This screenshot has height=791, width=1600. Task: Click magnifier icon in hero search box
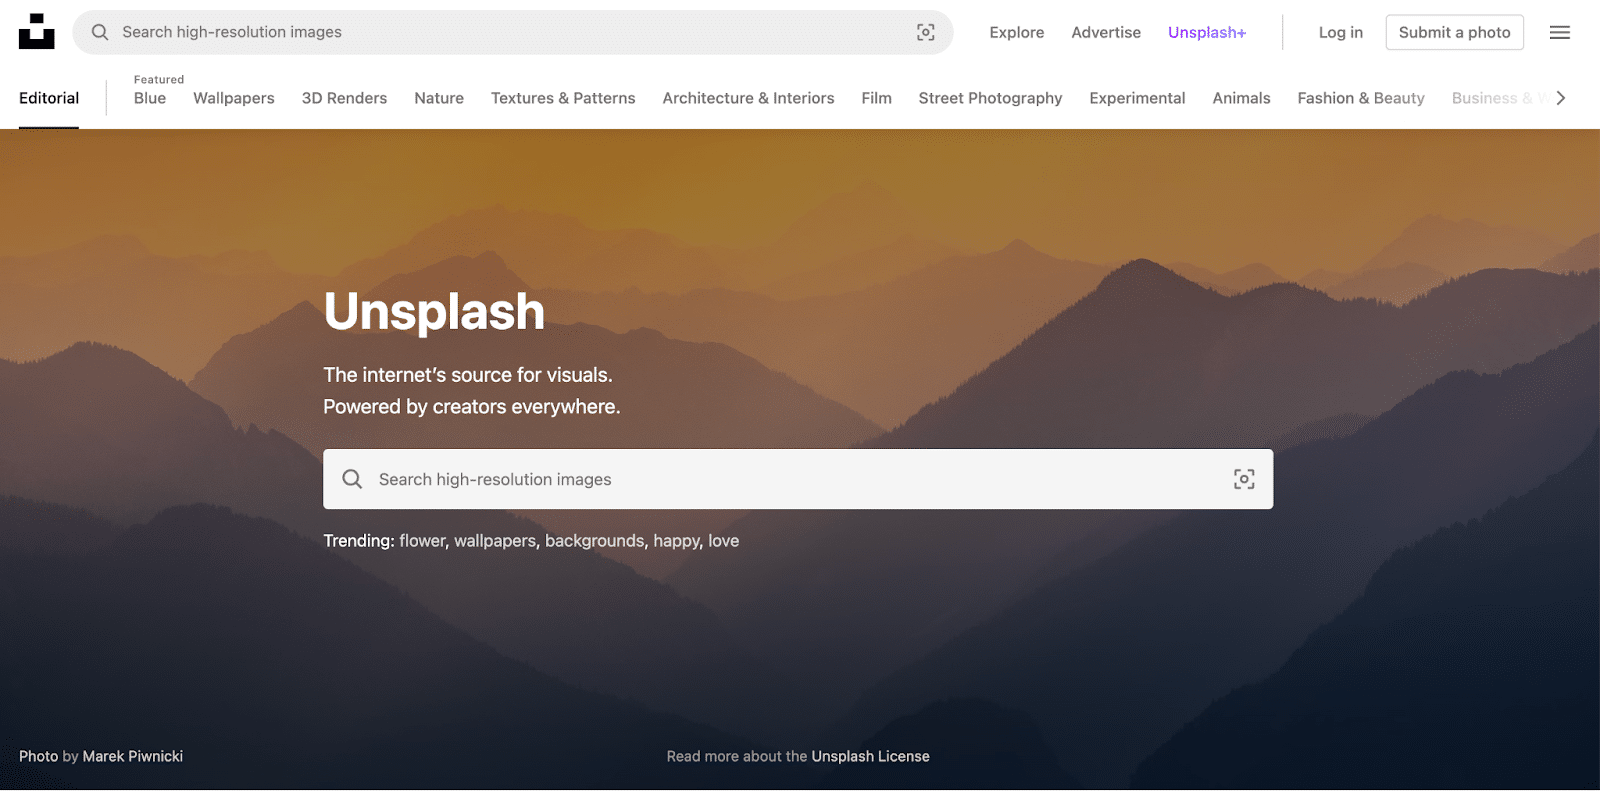coord(352,479)
